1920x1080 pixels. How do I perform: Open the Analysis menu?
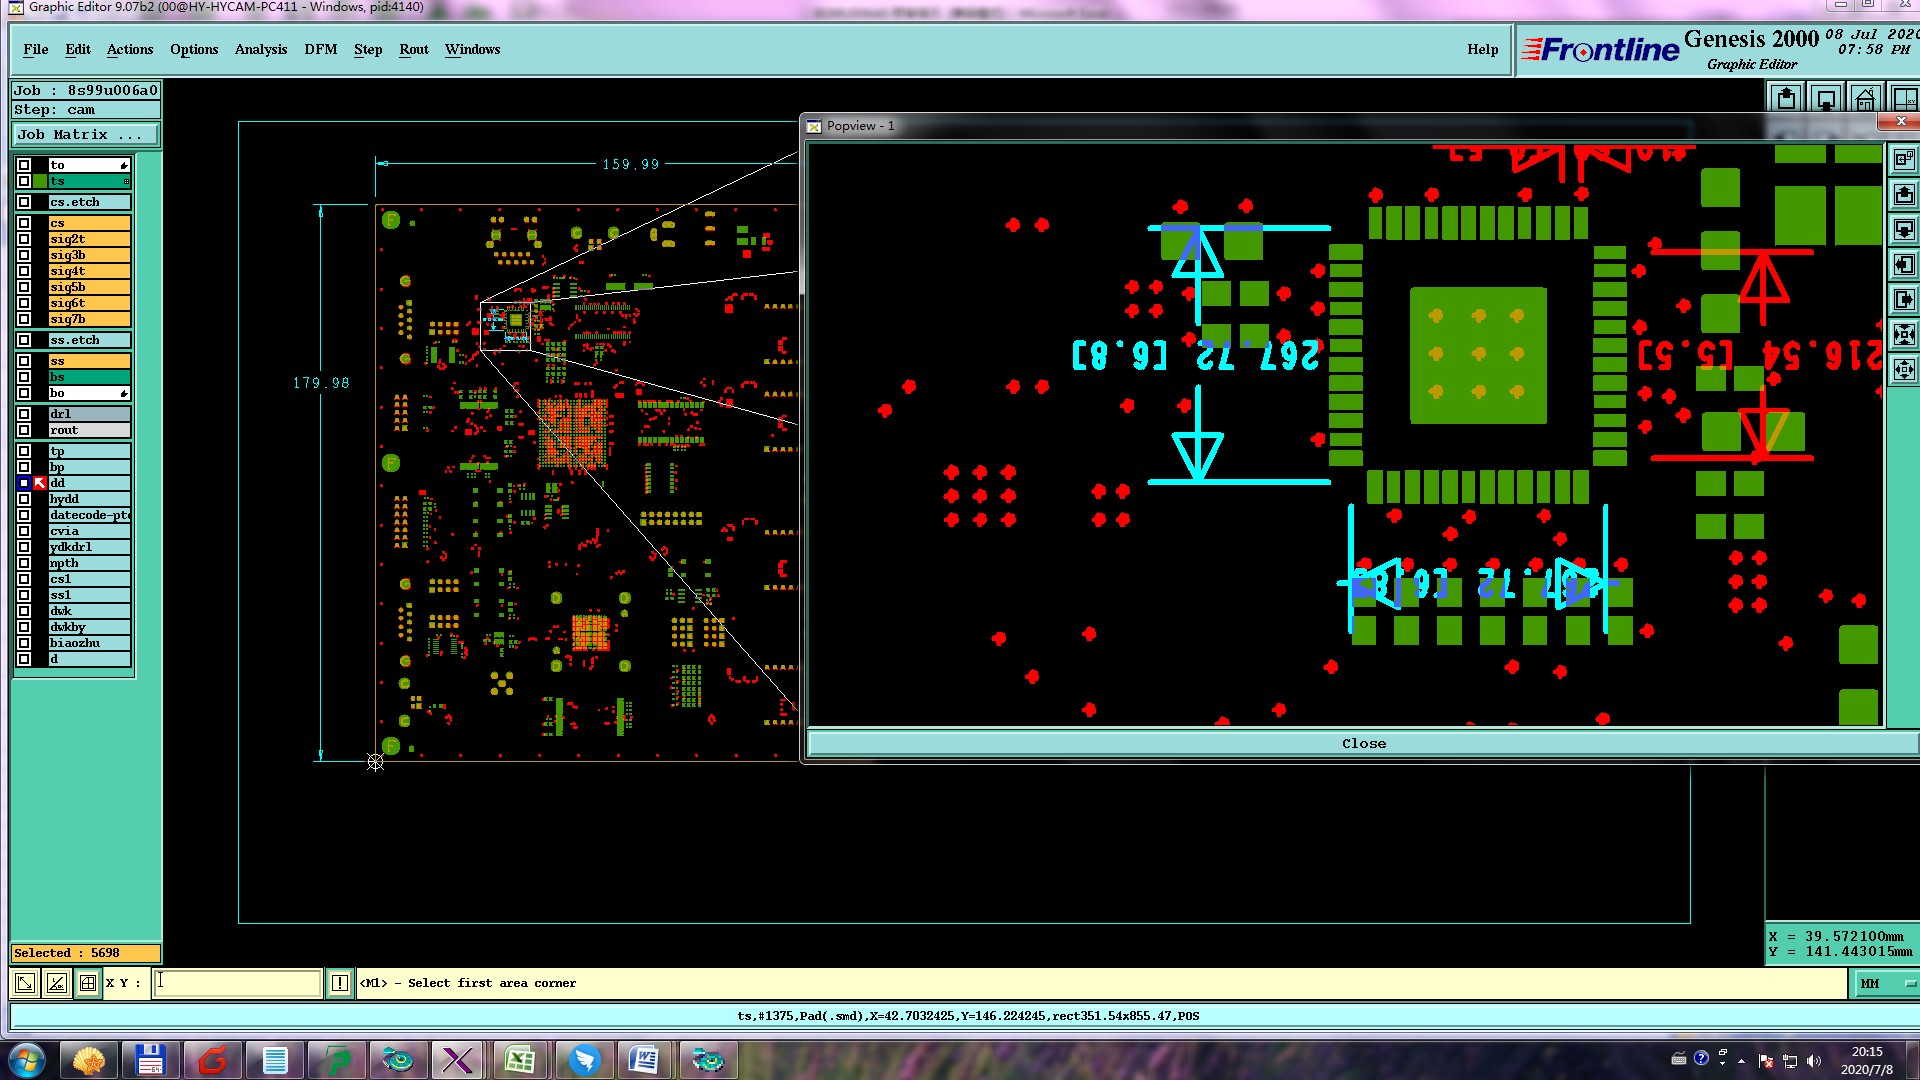[260, 50]
